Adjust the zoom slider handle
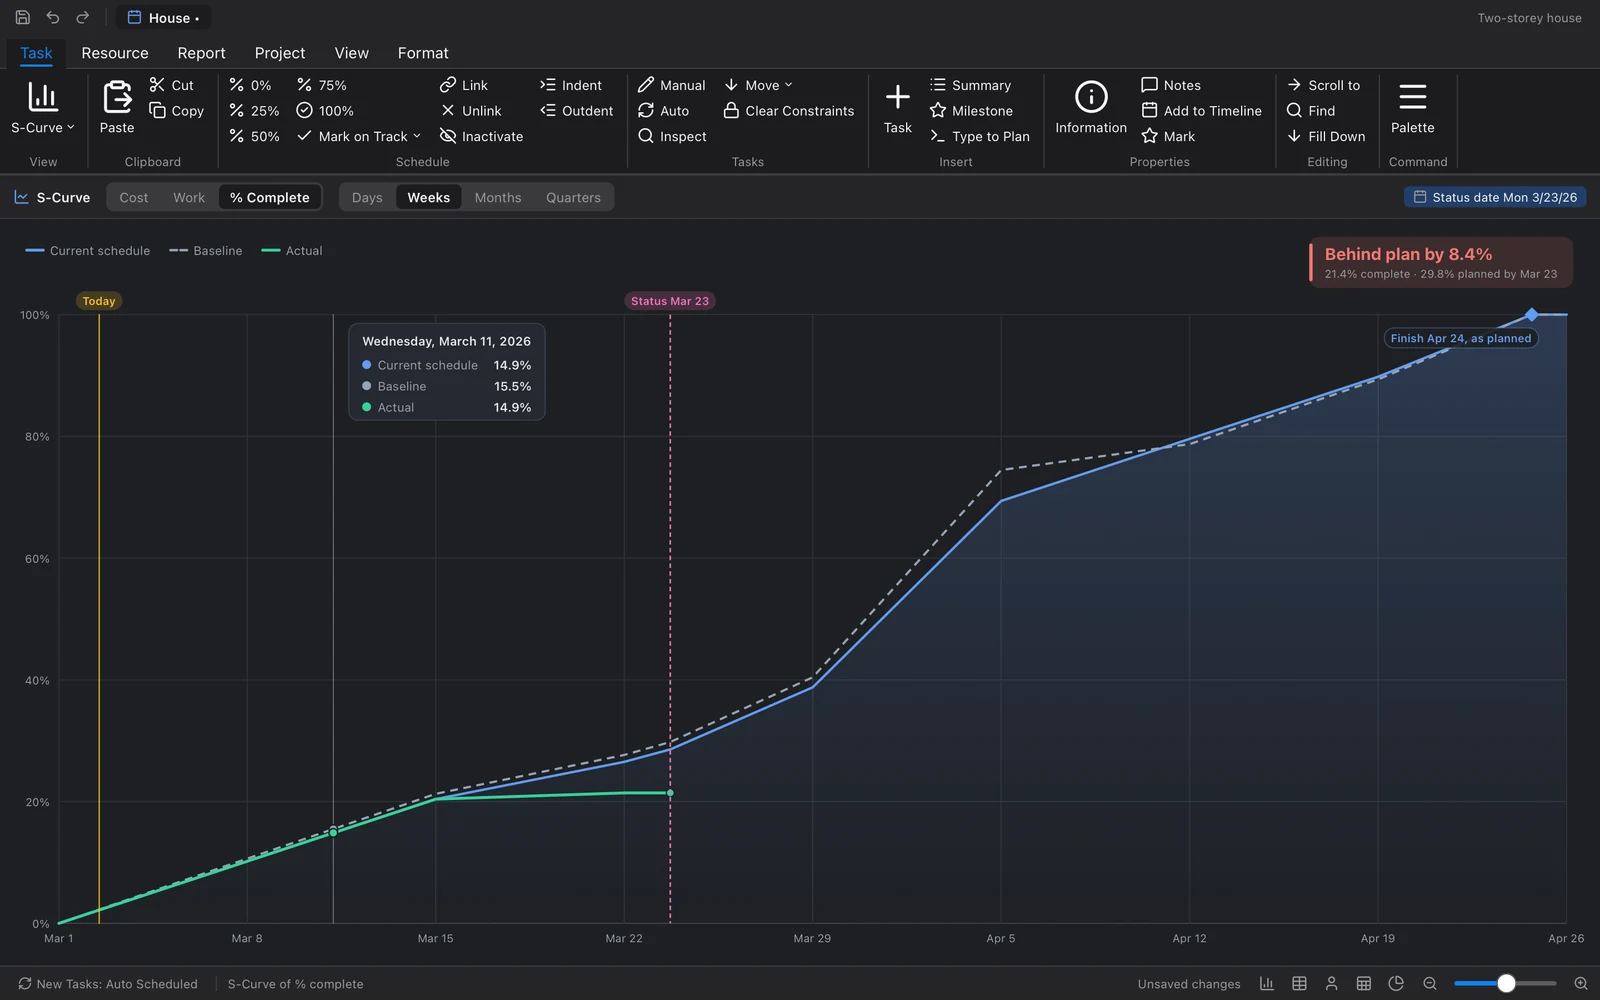 point(1506,984)
